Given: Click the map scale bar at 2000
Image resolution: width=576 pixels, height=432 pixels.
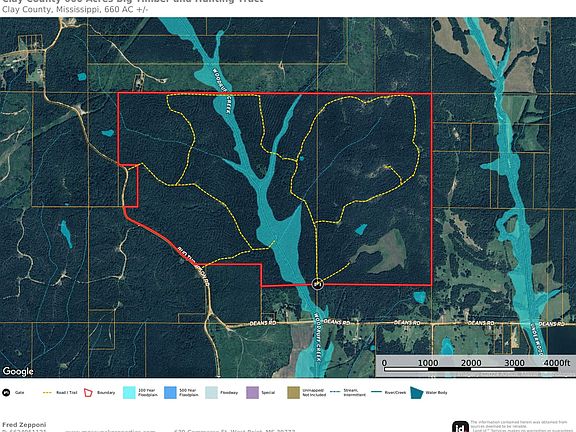Looking at the screenshot, I should click(x=471, y=363).
